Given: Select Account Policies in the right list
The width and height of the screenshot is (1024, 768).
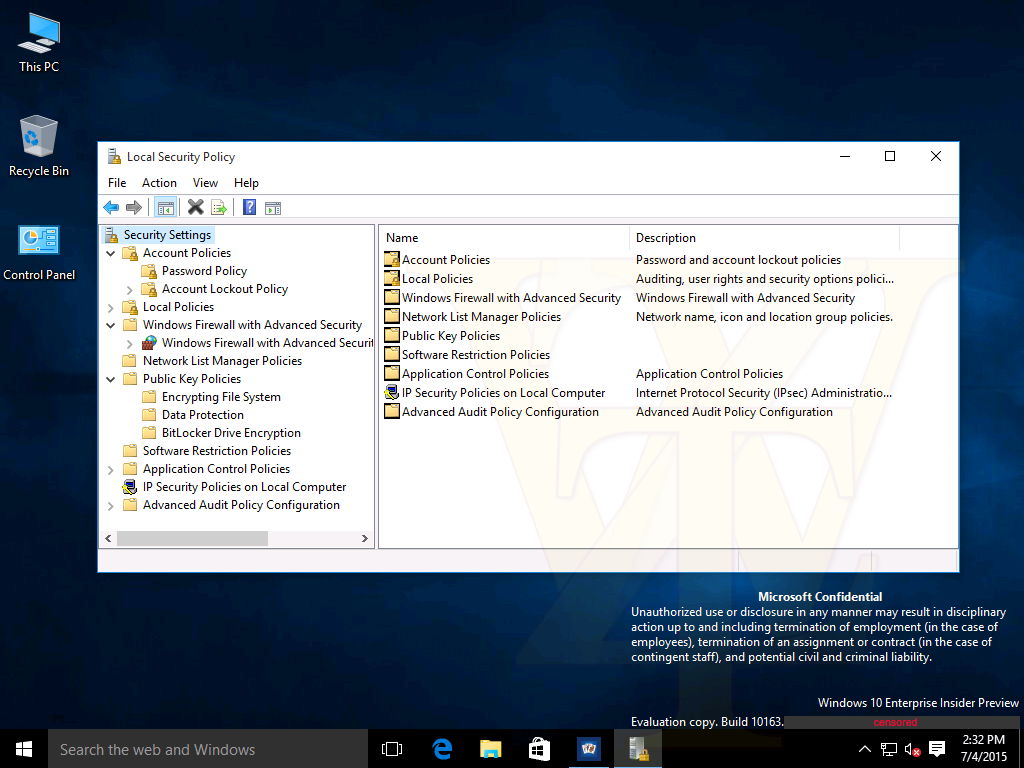Looking at the screenshot, I should pyautogui.click(x=446, y=260).
